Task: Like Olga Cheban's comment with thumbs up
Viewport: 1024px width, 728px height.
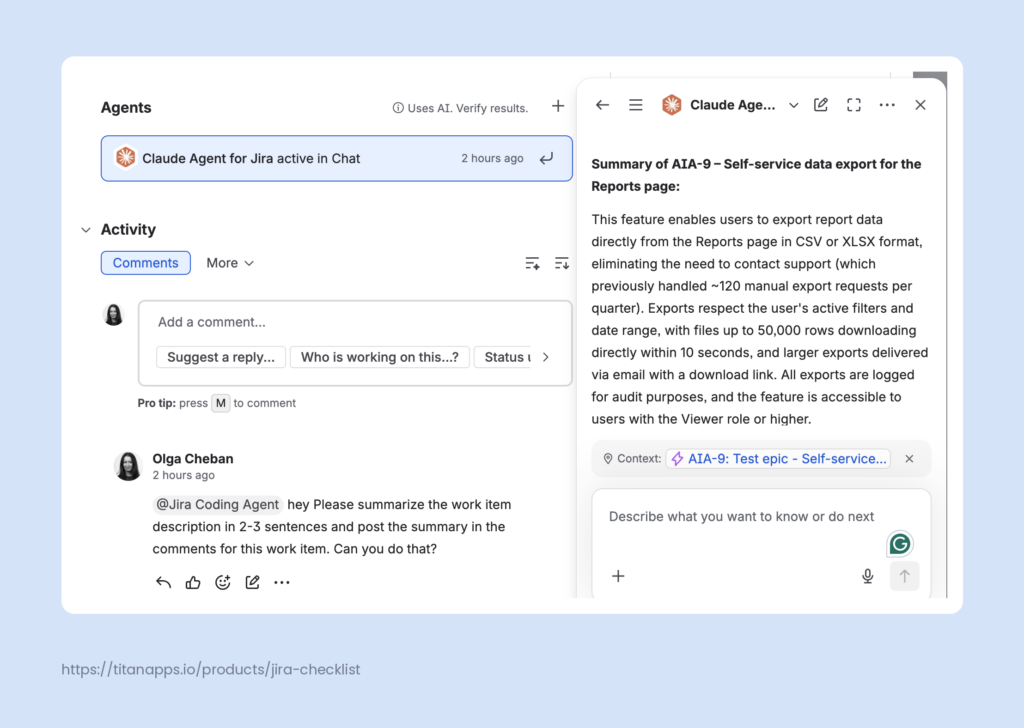Action: (x=193, y=582)
